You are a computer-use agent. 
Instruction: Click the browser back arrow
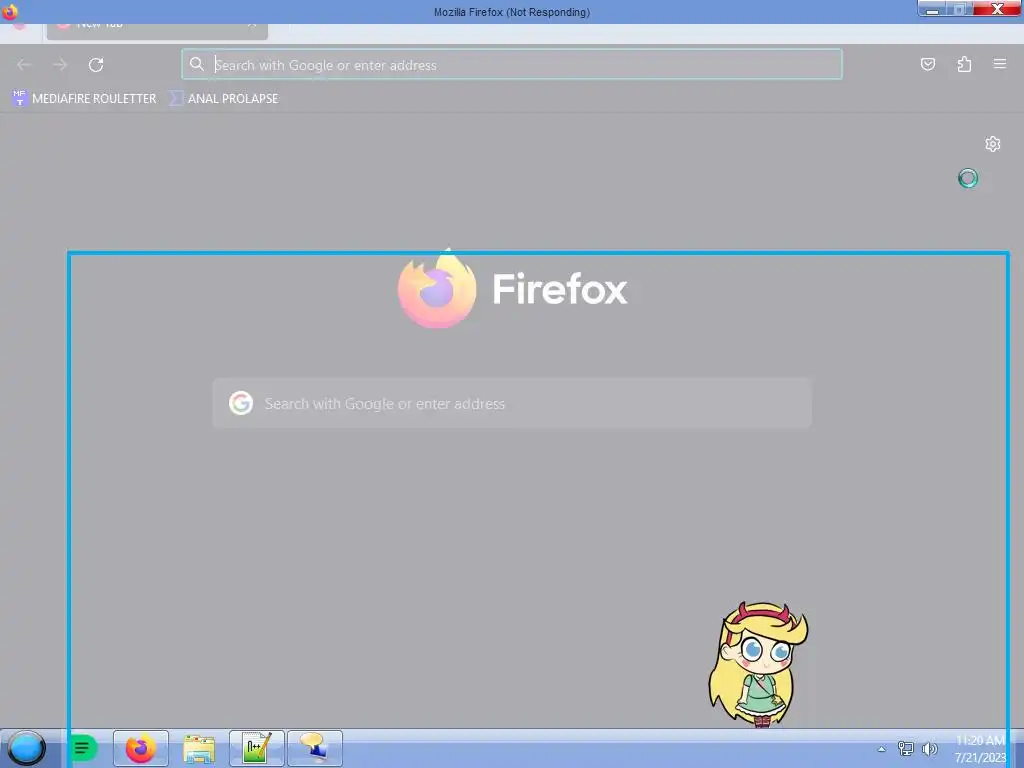point(24,65)
